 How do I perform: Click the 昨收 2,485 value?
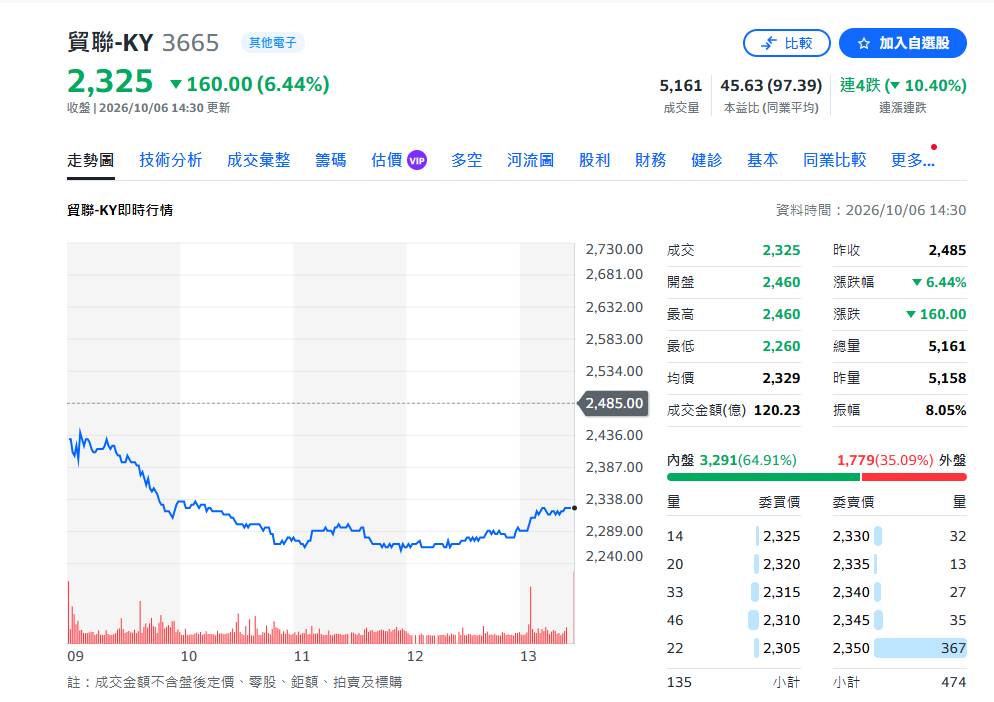pos(947,250)
